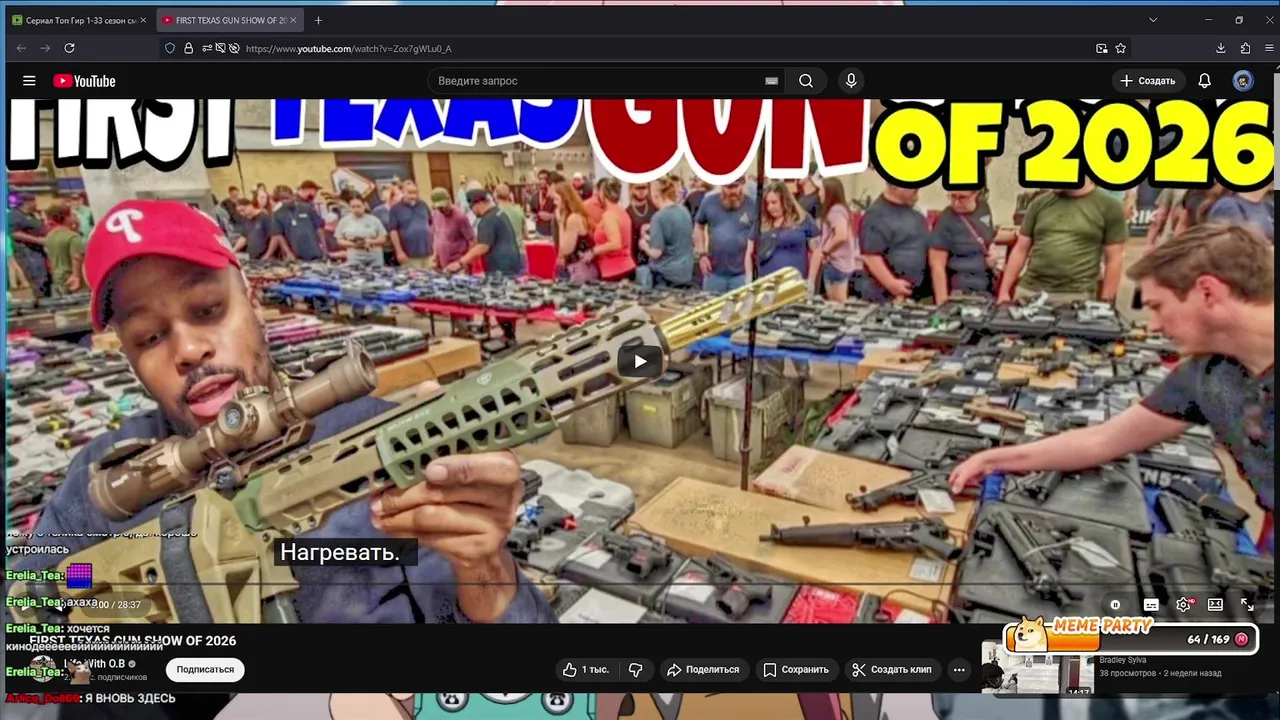Click the Создать клип button

point(891,670)
